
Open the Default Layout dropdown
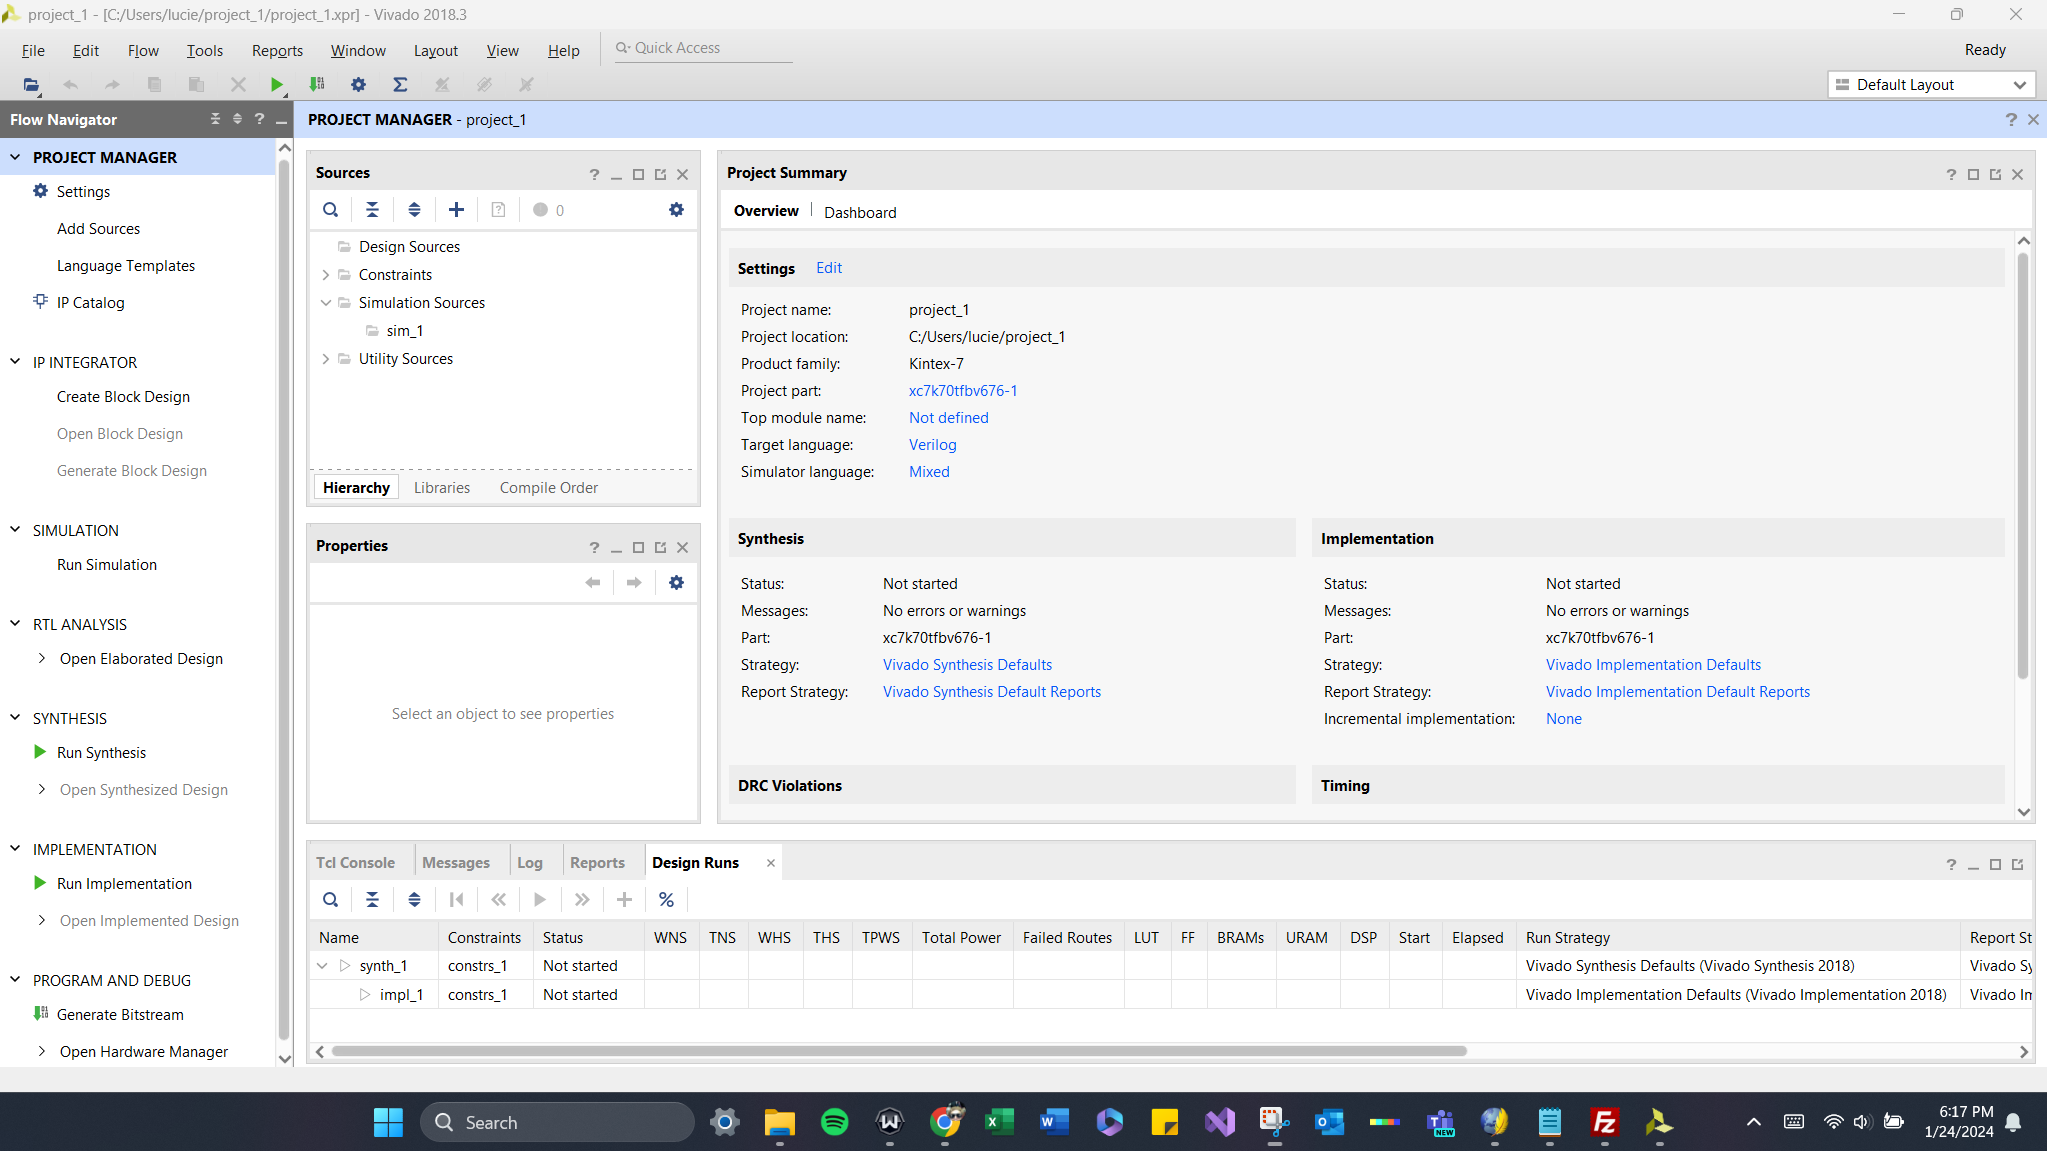click(1930, 85)
